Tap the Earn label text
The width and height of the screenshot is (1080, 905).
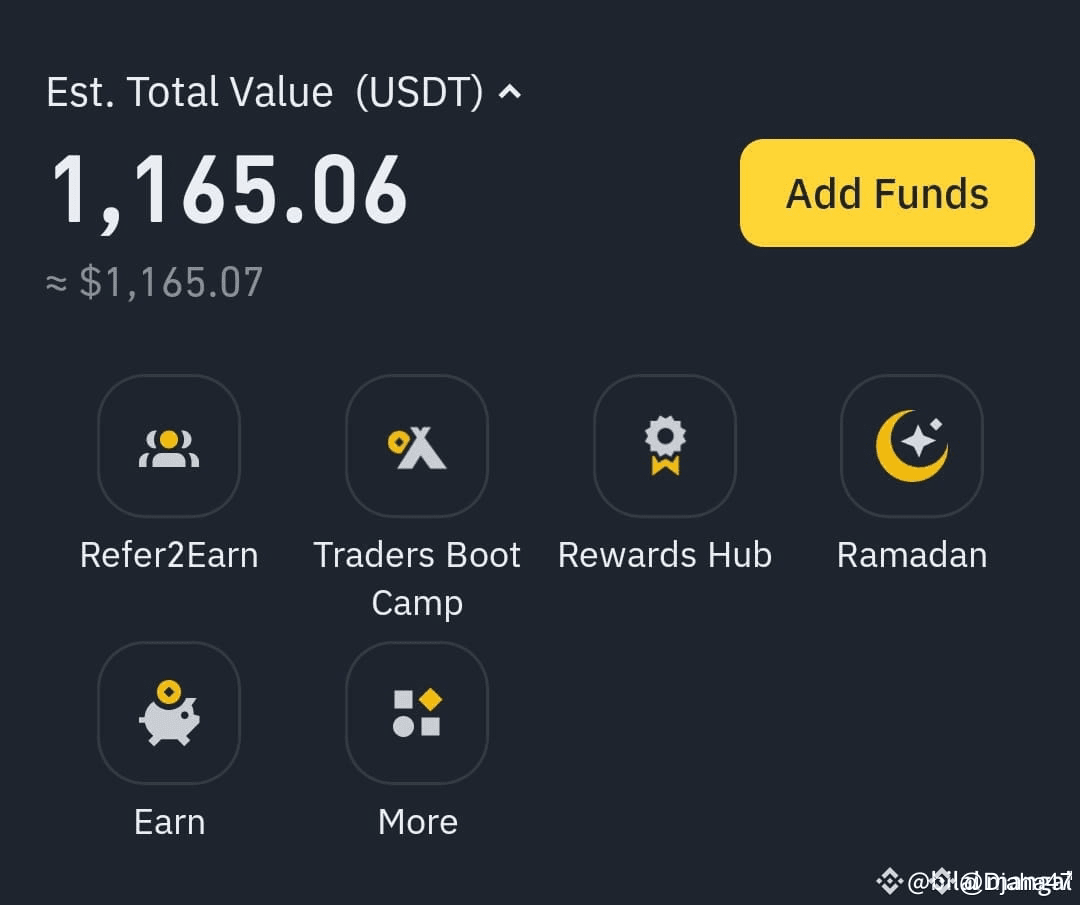click(x=169, y=822)
